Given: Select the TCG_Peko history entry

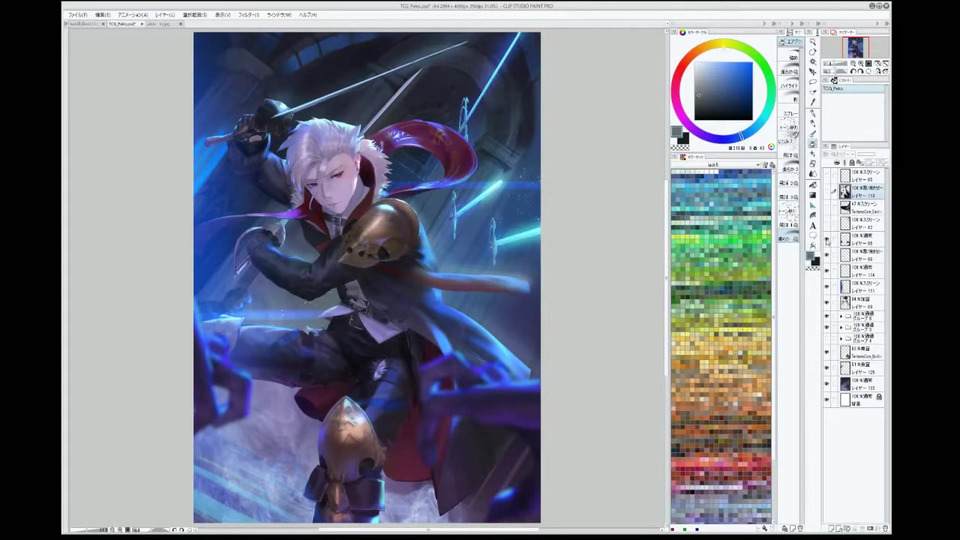Looking at the screenshot, I should tap(853, 89).
